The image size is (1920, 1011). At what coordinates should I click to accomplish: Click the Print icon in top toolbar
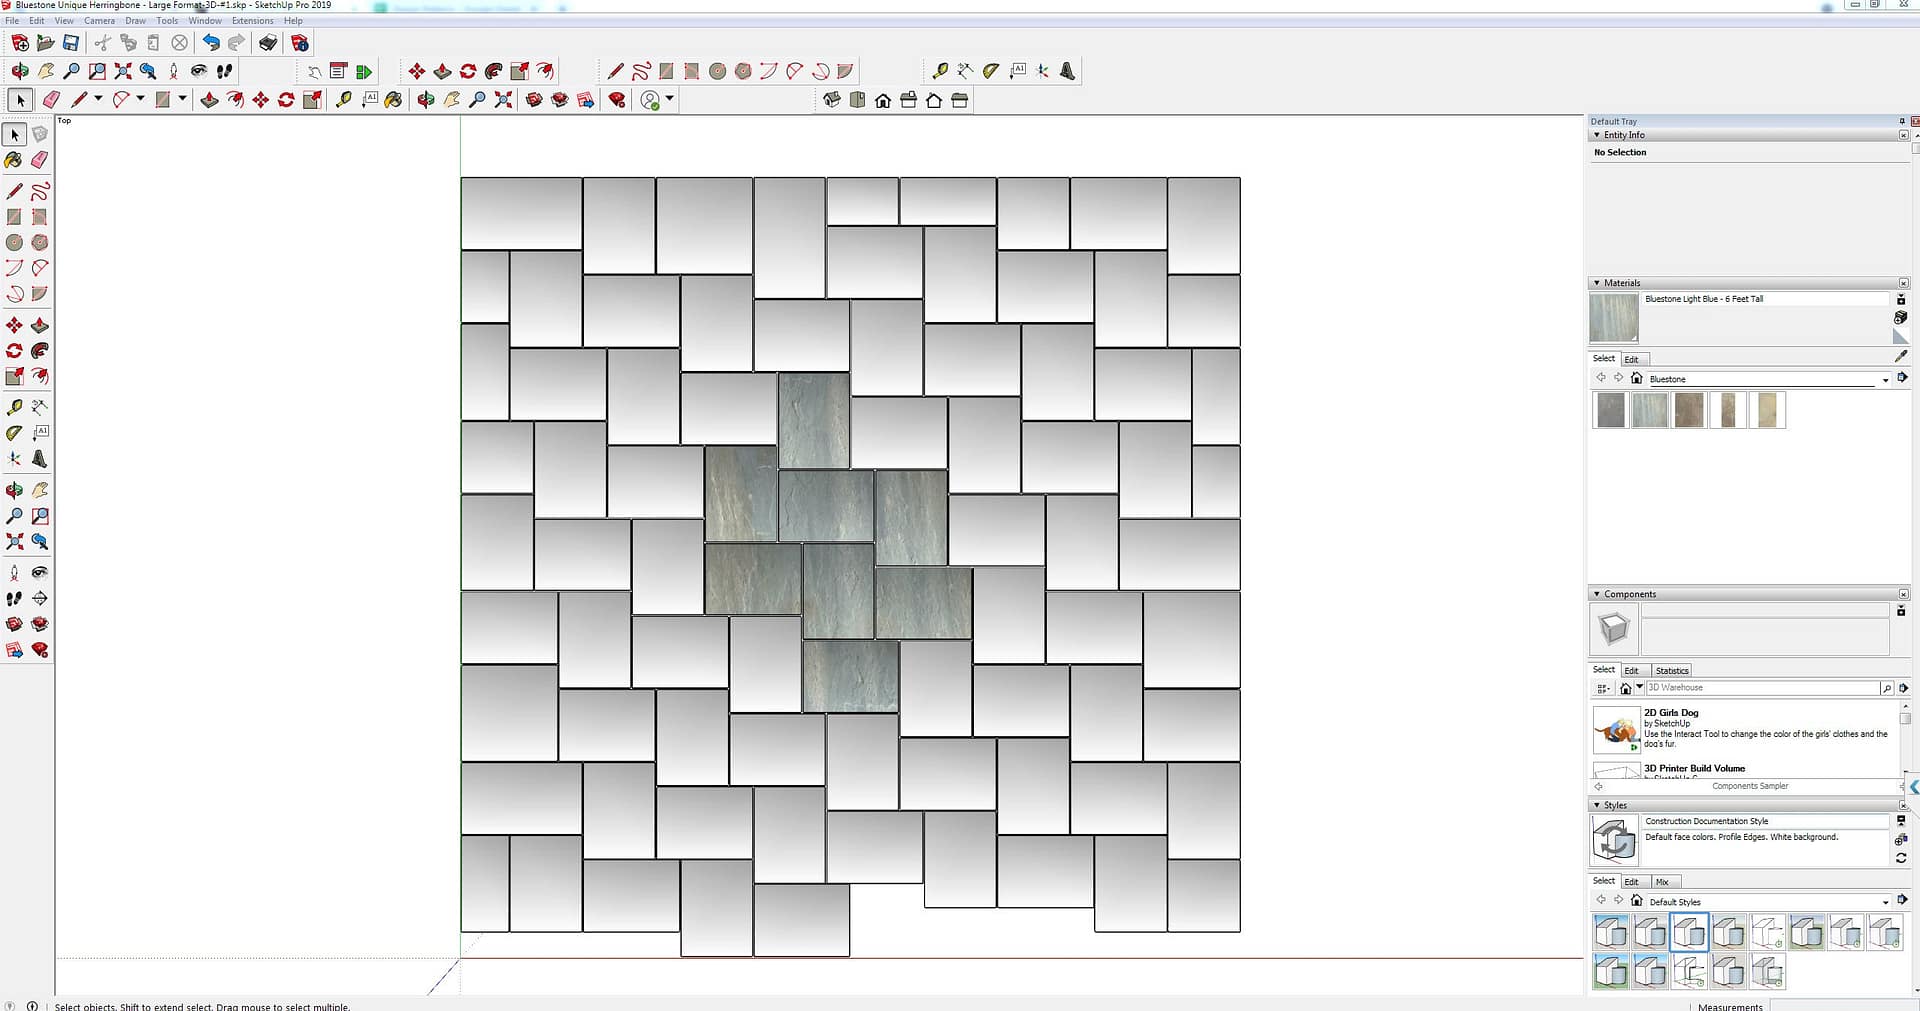[268, 43]
